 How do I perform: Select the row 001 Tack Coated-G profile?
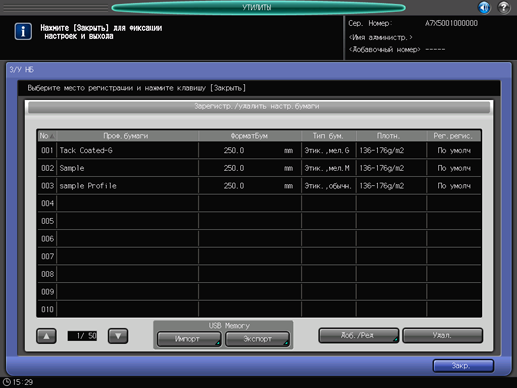pos(259,150)
